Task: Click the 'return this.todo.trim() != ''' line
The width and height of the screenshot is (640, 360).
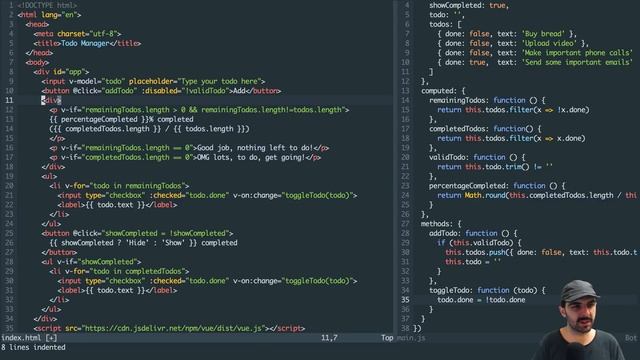Action: coord(495,167)
